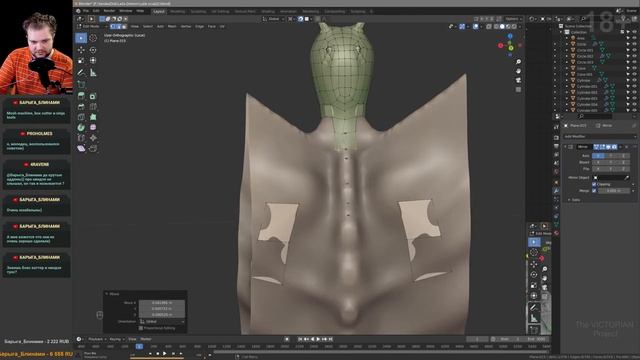Select the Edge Slide tool
The image size is (640, 360).
81,138
